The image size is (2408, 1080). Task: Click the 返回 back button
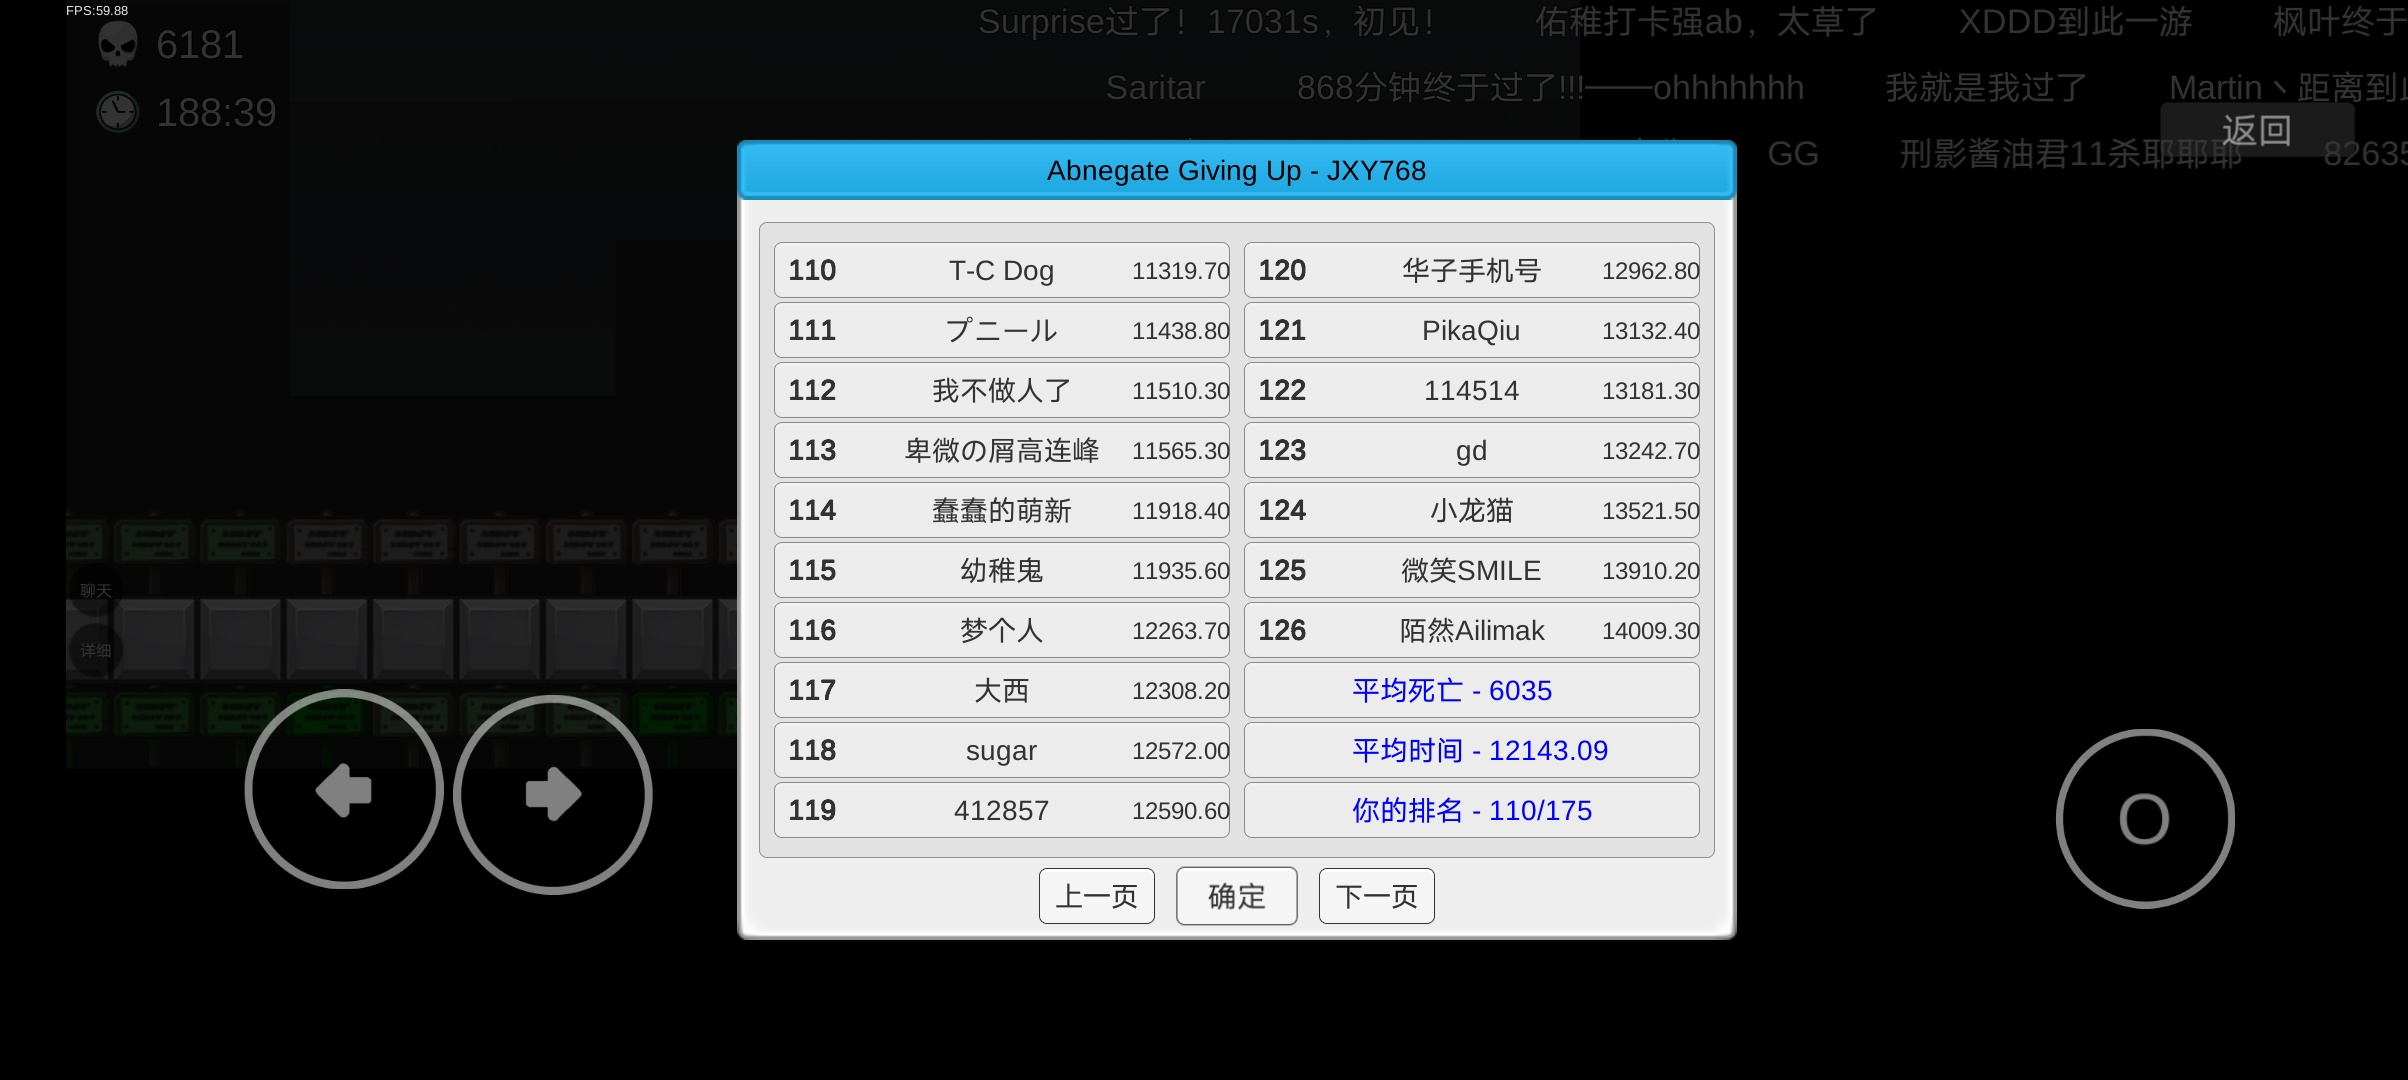[2257, 131]
